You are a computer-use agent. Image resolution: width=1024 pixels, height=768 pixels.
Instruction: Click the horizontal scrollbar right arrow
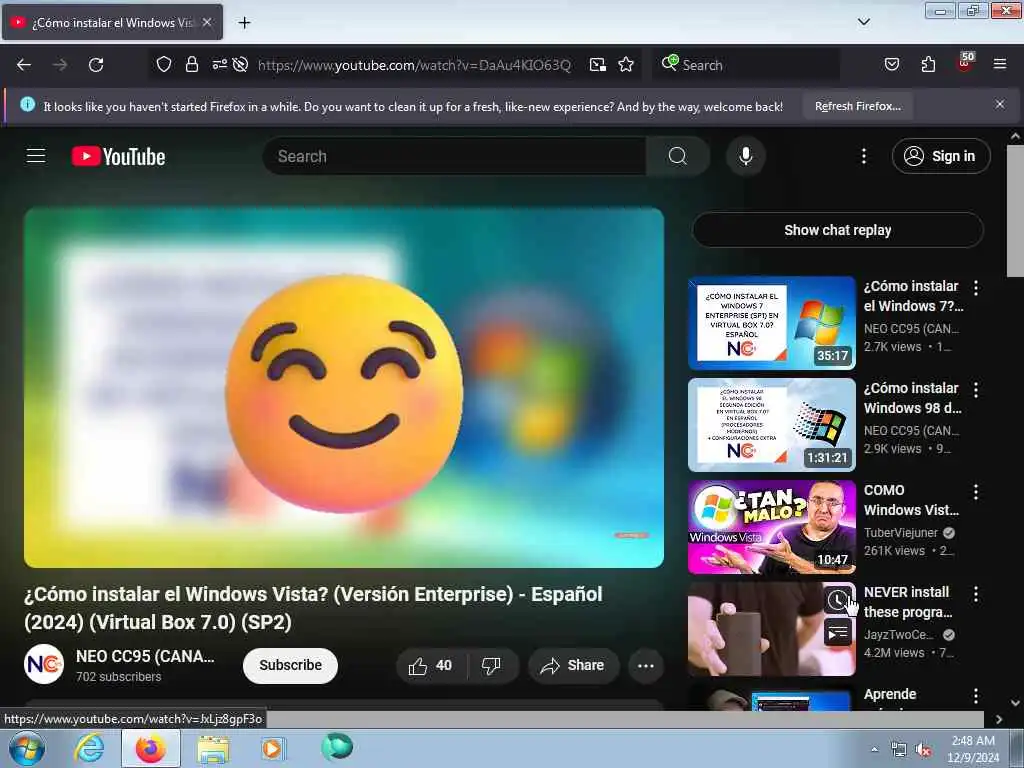tap(999, 719)
